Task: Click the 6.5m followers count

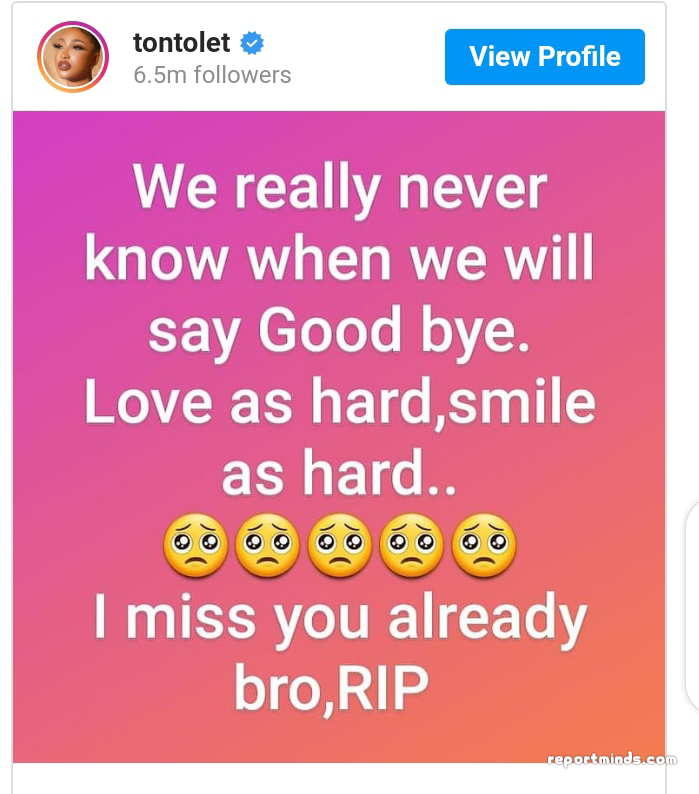Action: pos(212,75)
